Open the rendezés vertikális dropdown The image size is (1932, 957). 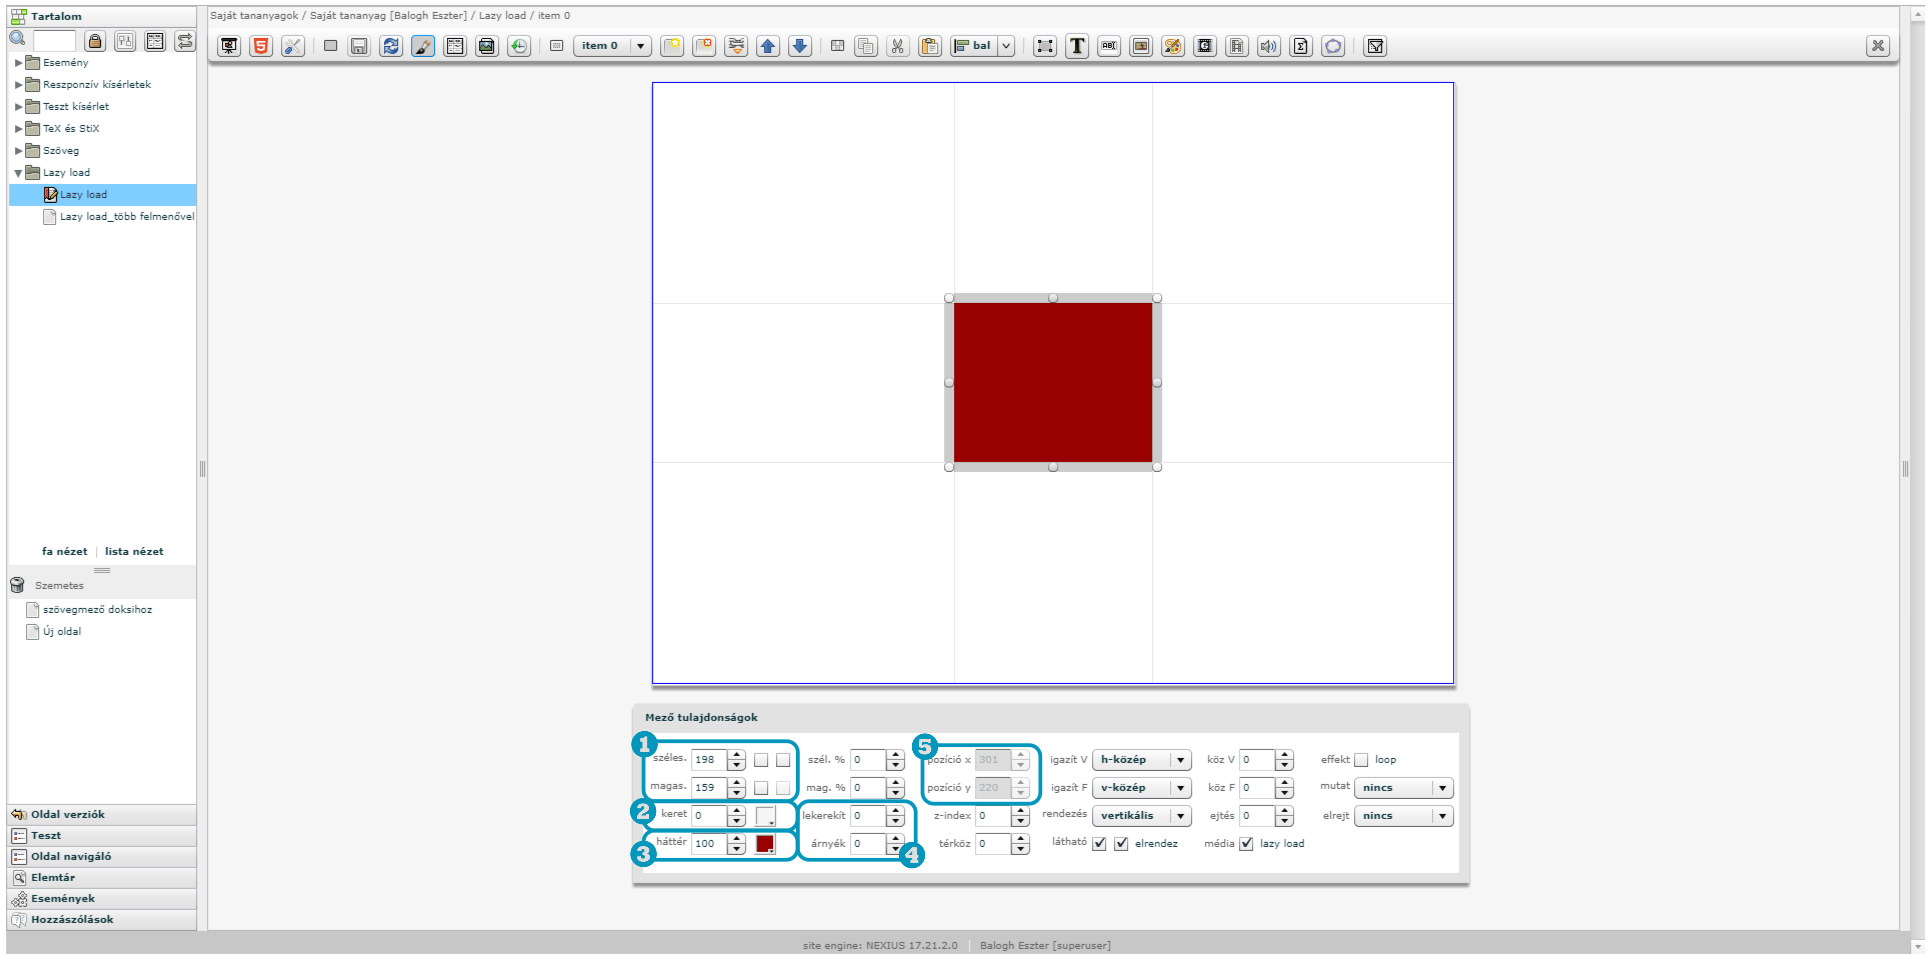tap(1141, 816)
